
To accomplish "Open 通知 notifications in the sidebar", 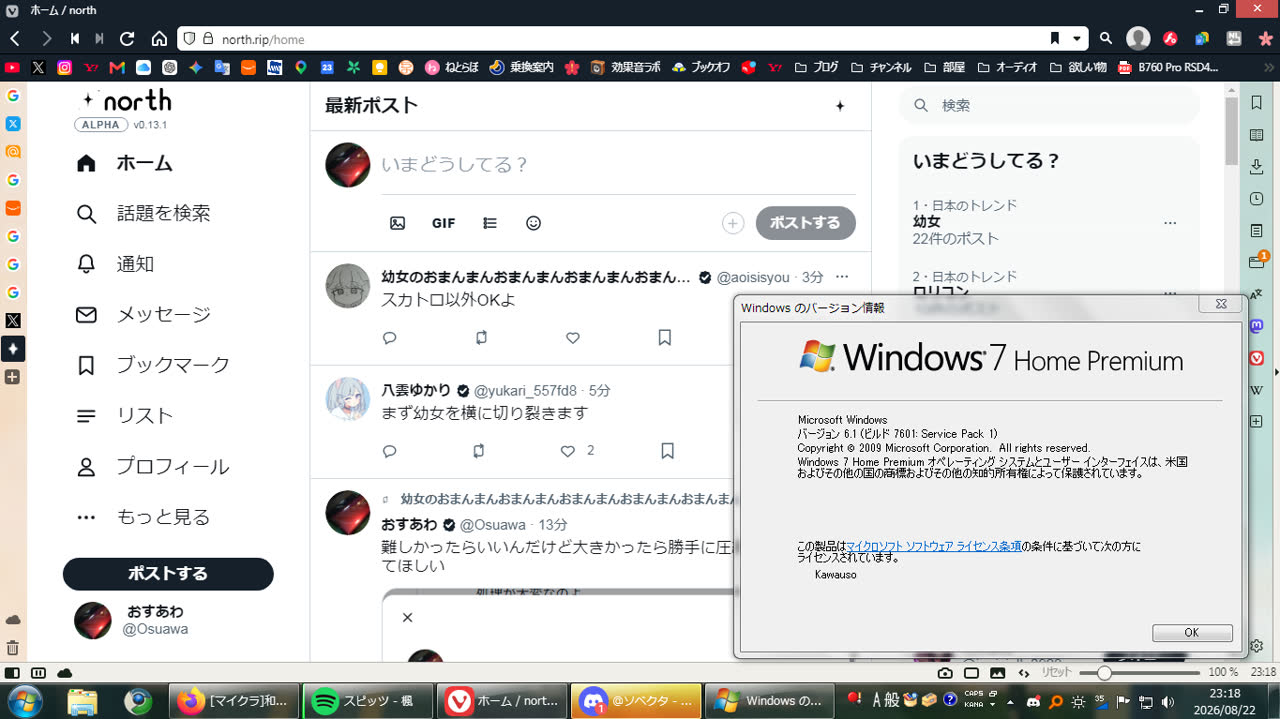I will coord(115,264).
